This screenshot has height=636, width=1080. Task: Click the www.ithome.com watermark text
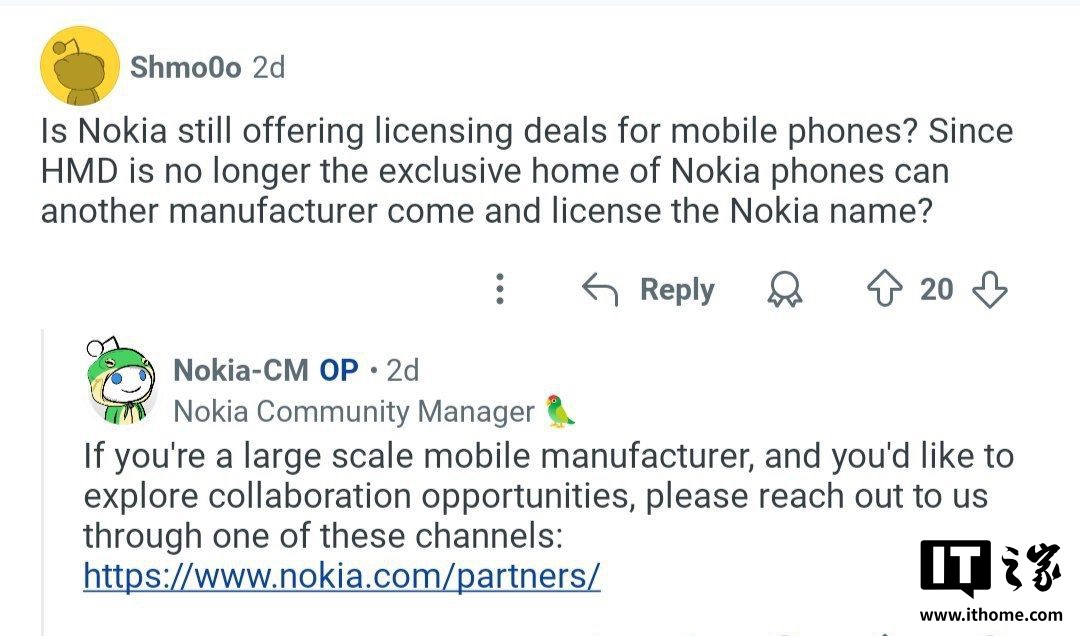point(991,615)
